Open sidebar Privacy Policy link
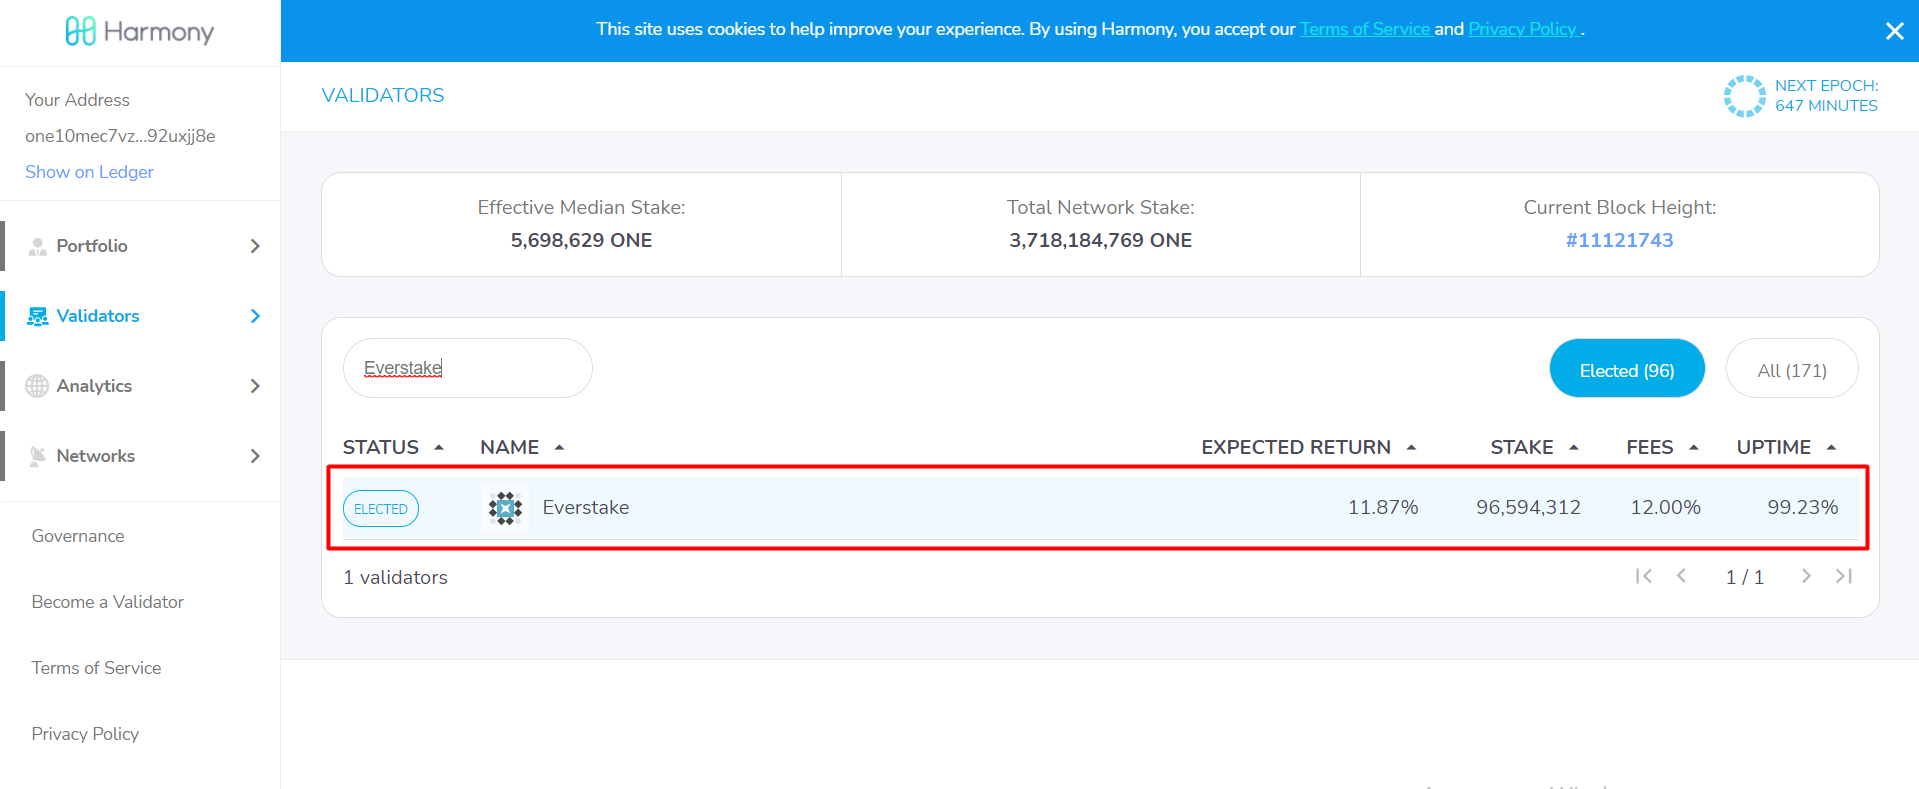The height and width of the screenshot is (789, 1919). pyautogui.click(x=85, y=734)
